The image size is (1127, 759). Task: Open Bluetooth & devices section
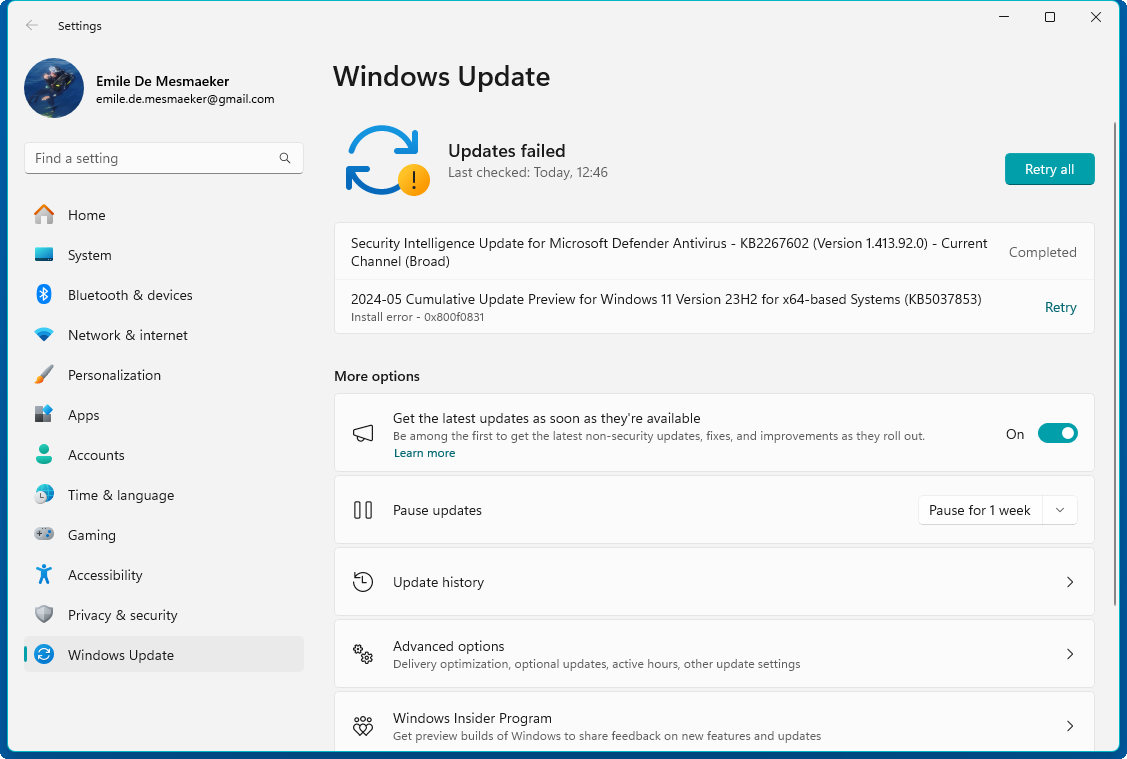tap(164, 295)
